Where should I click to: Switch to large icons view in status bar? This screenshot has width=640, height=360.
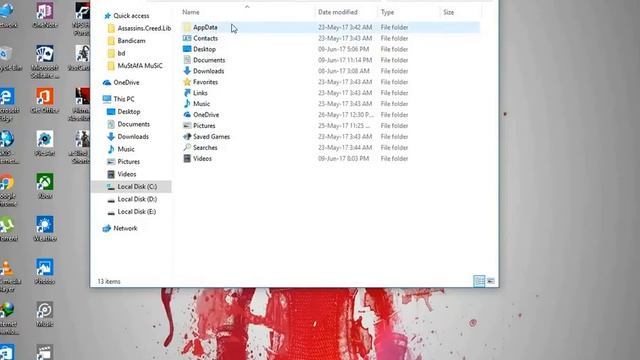491,281
